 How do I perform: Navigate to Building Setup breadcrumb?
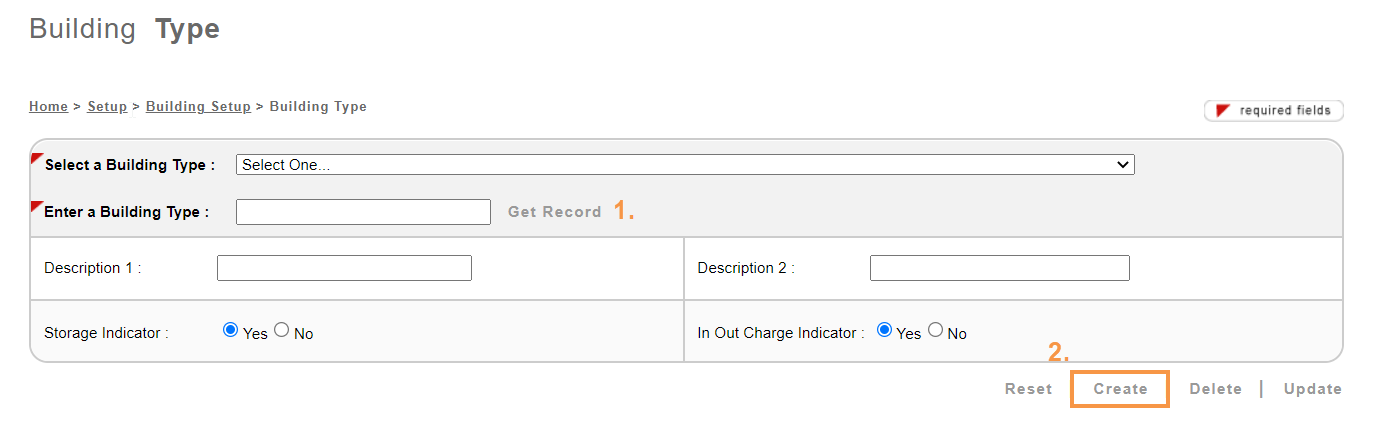(198, 107)
